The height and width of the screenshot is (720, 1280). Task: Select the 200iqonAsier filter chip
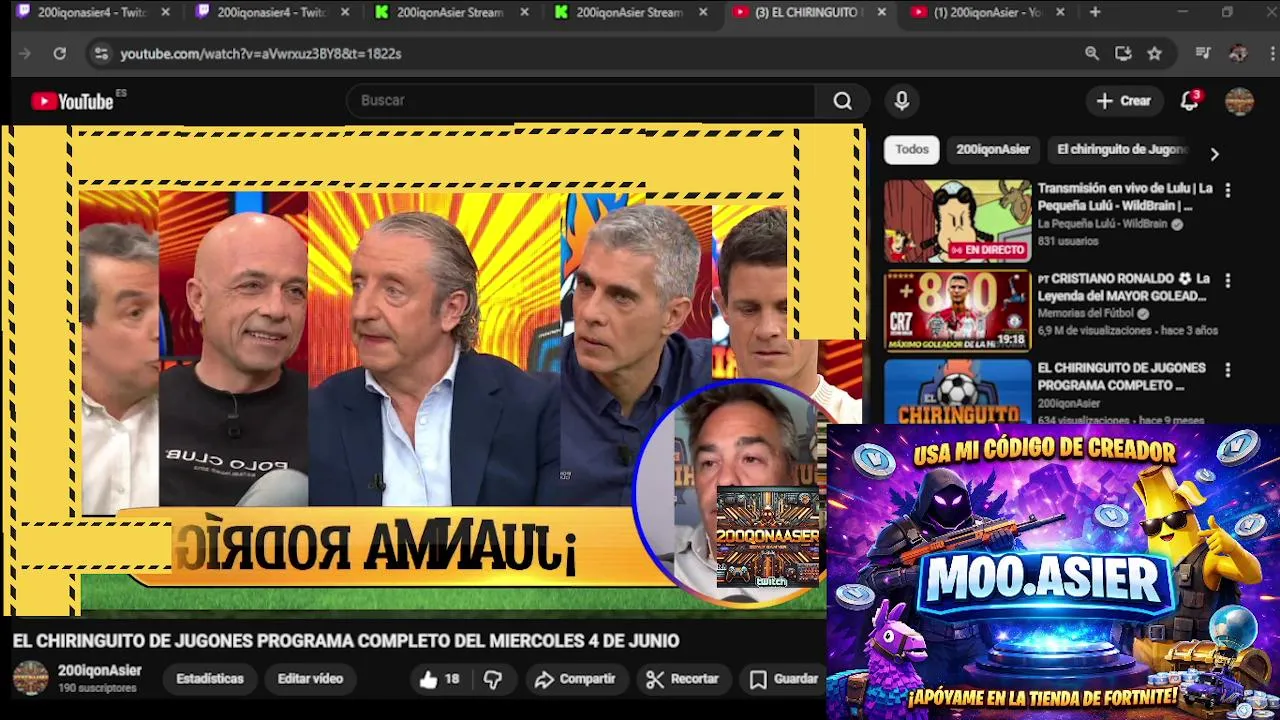(993, 150)
